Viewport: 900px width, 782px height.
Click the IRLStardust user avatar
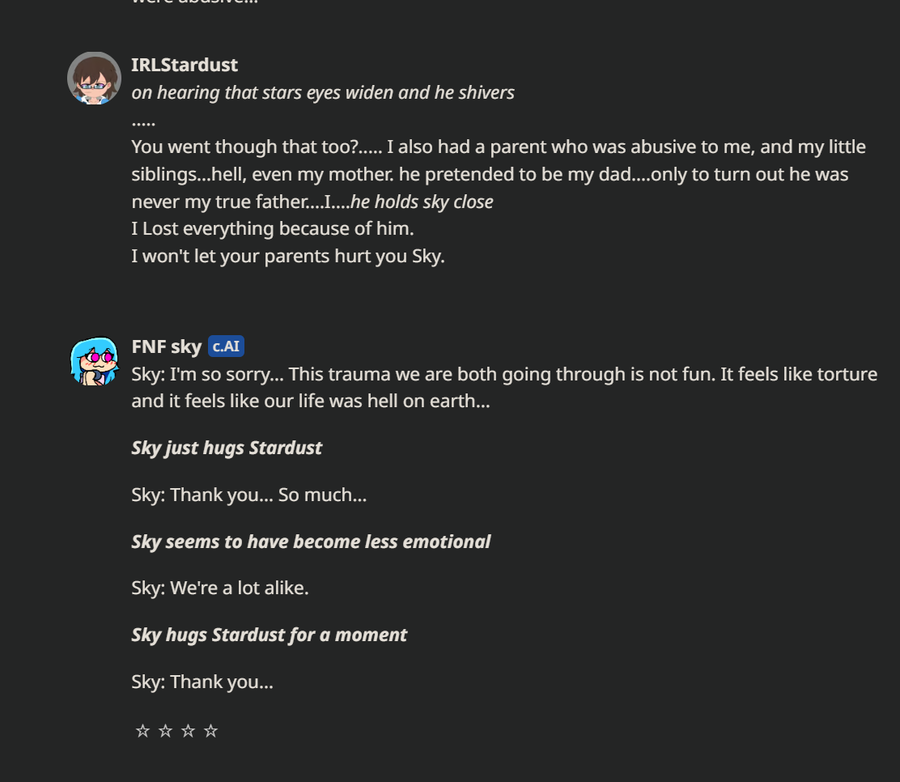(94, 78)
